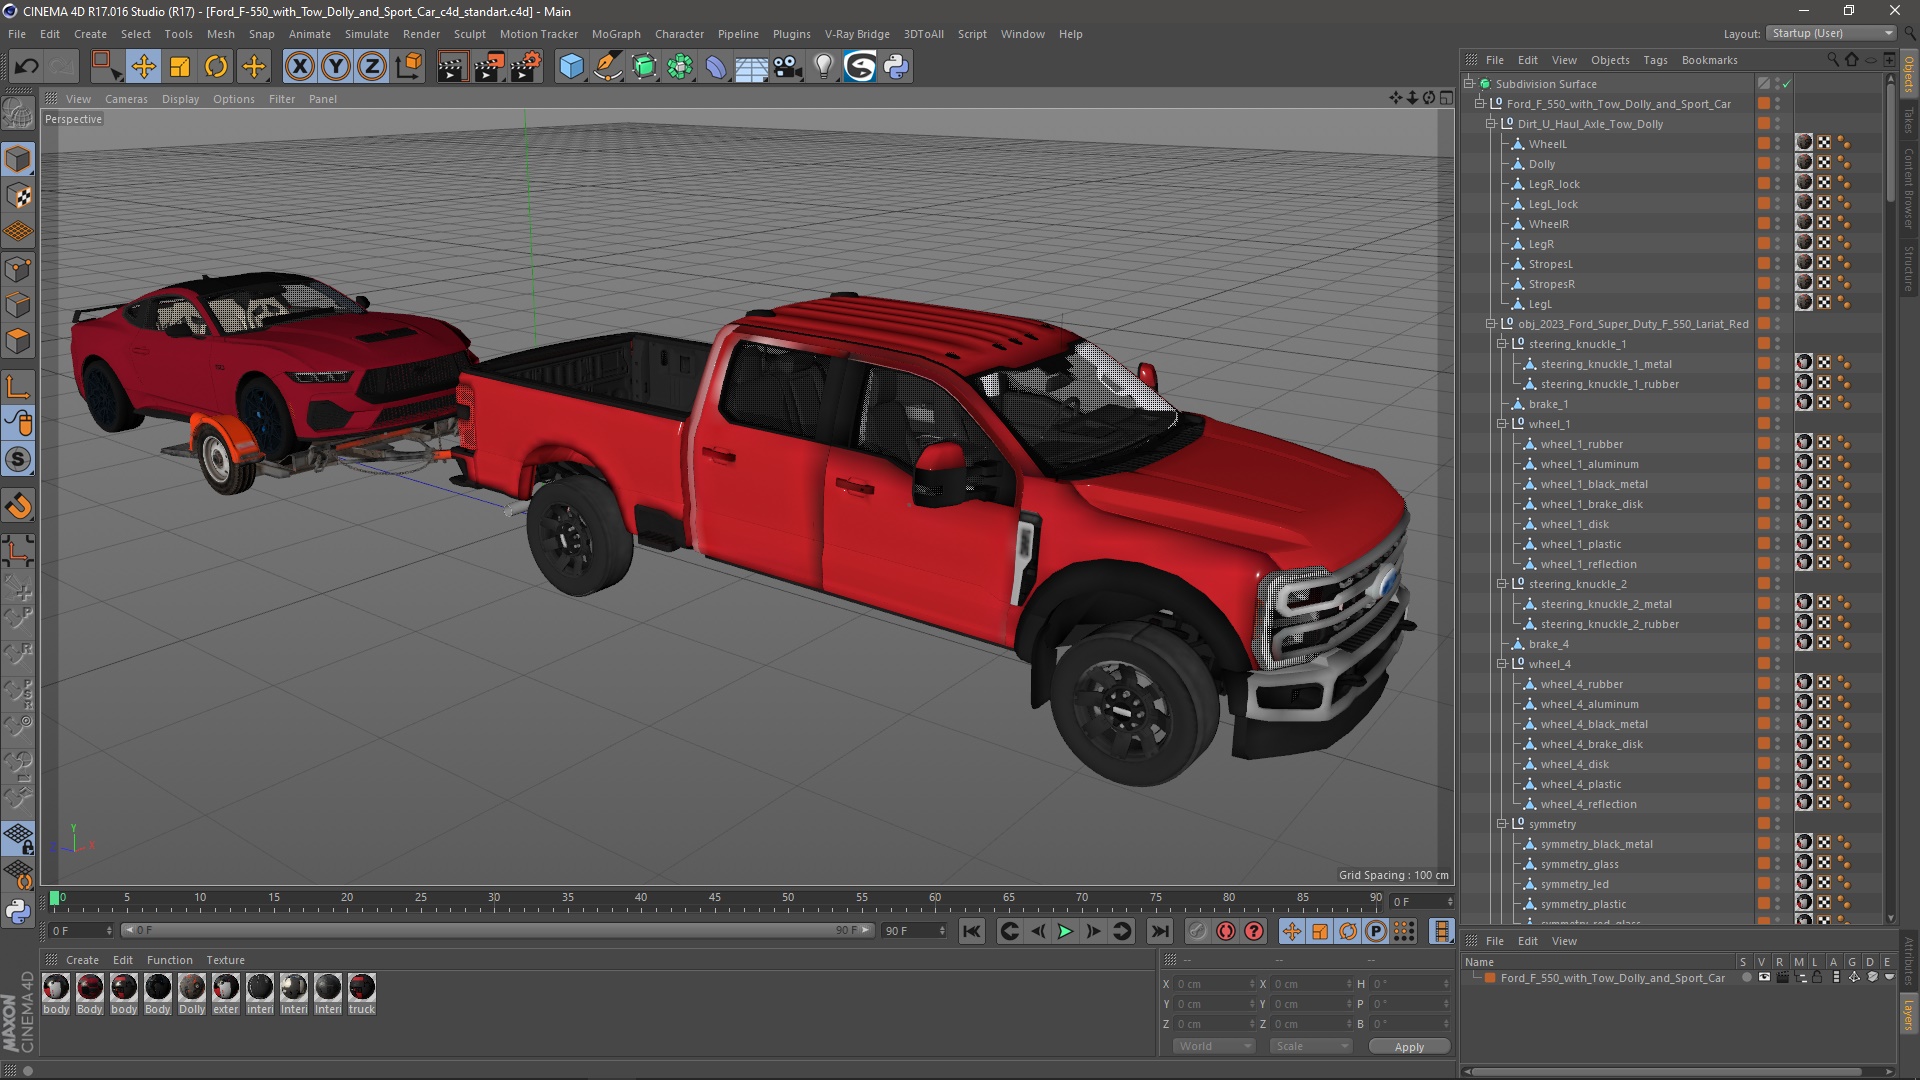Click the X position input field
The height and width of the screenshot is (1080, 1920).
click(1215, 984)
